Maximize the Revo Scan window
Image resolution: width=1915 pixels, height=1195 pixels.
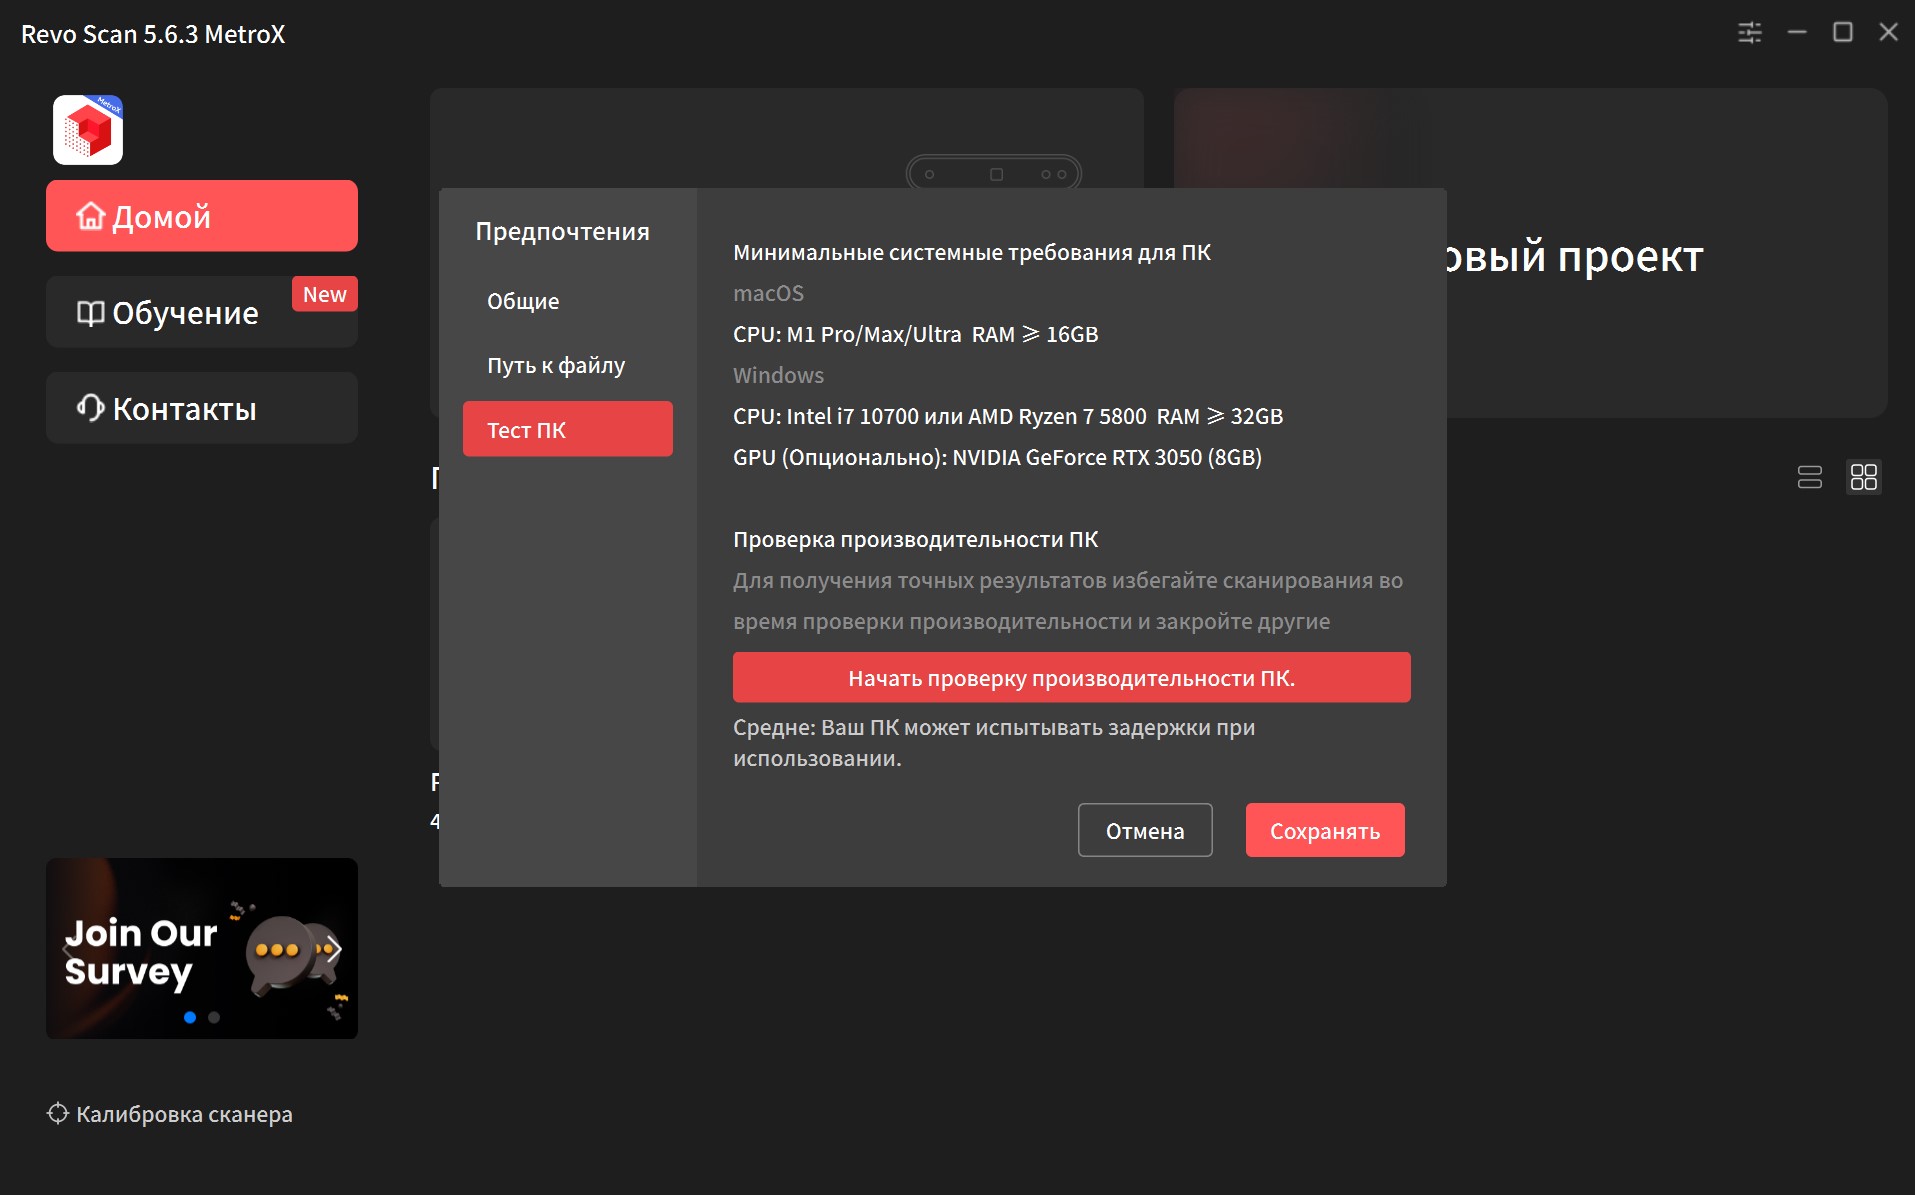[1842, 33]
